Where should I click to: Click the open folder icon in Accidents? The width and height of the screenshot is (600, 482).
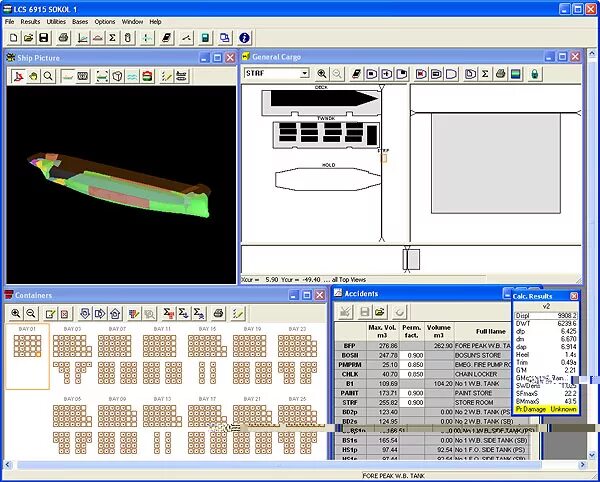pos(380,312)
